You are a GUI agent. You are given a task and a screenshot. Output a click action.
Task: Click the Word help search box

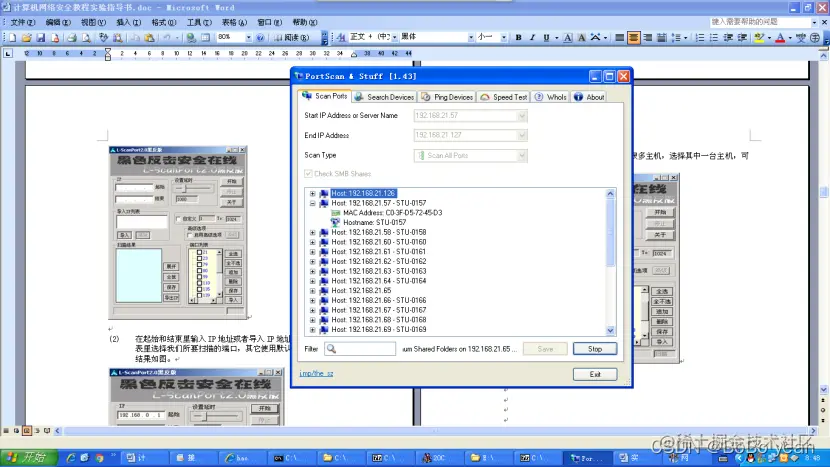[760, 22]
